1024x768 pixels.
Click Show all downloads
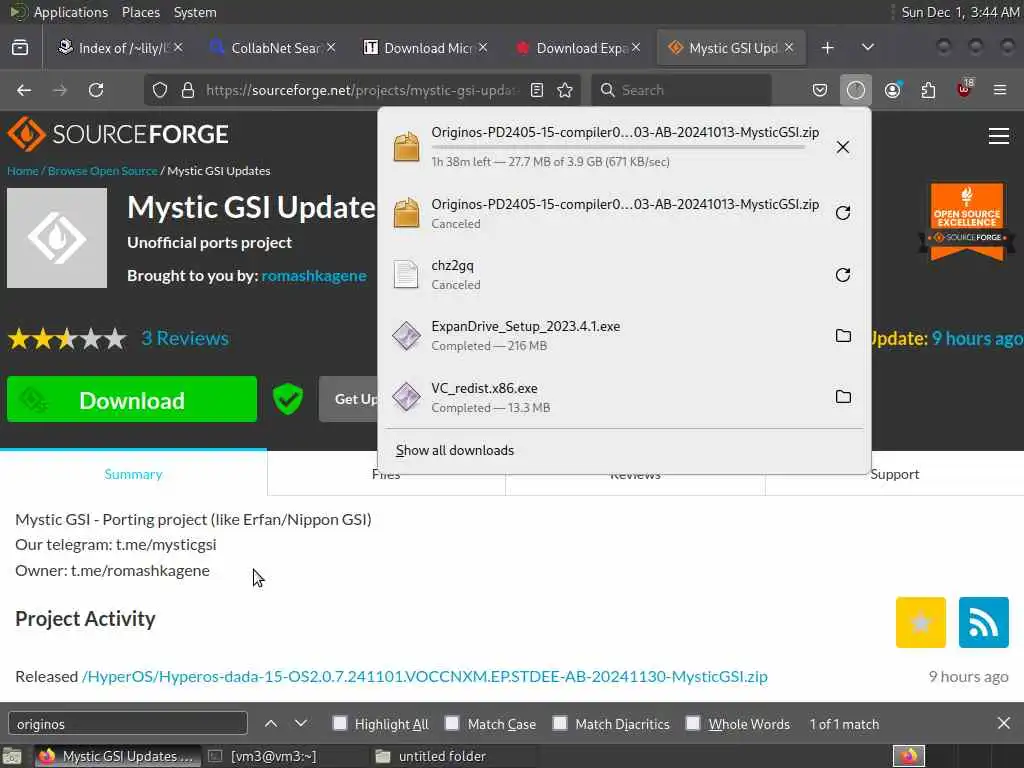click(455, 450)
